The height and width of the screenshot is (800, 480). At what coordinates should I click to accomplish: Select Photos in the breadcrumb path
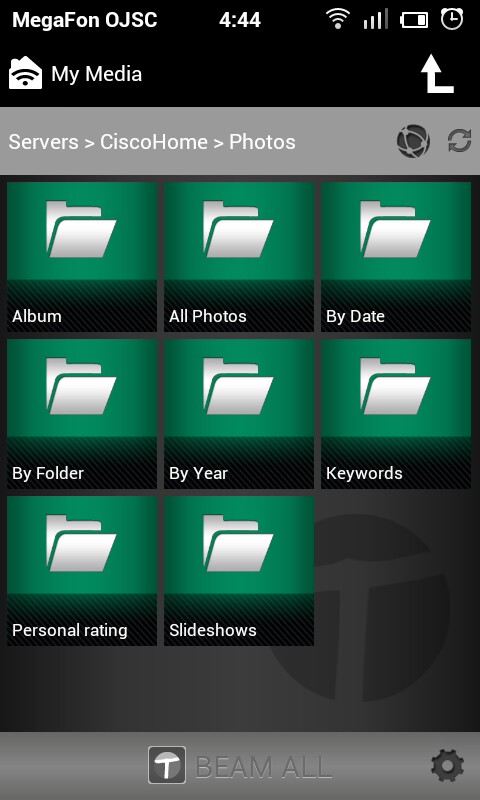point(262,142)
